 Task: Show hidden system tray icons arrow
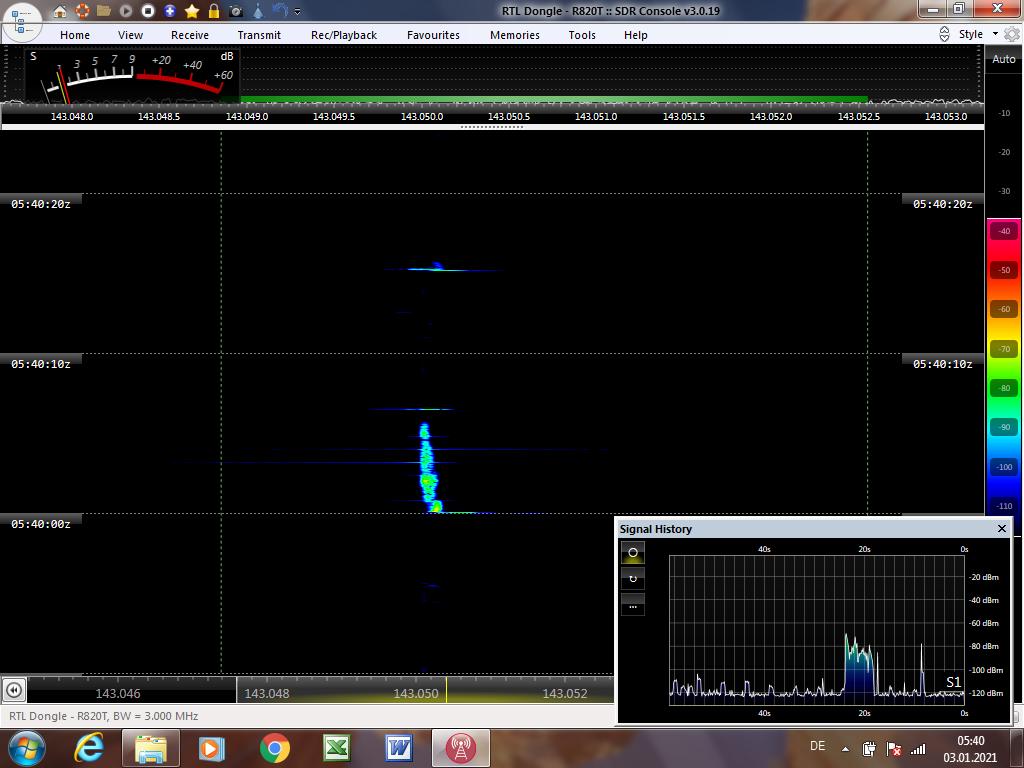pyautogui.click(x=846, y=749)
